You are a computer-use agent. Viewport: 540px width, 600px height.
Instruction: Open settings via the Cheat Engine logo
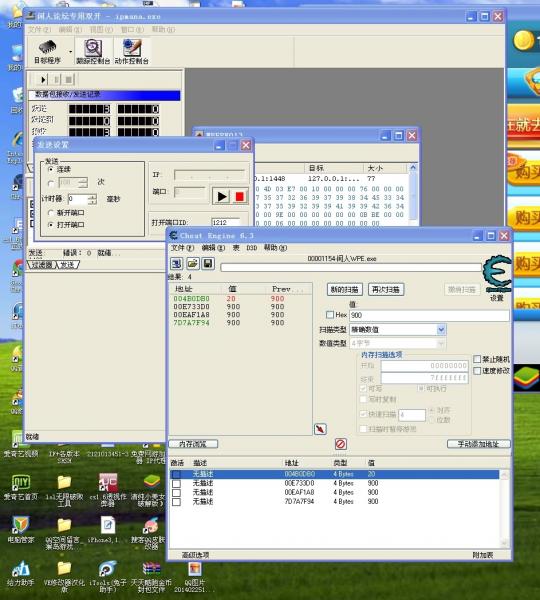pyautogui.click(x=497, y=275)
